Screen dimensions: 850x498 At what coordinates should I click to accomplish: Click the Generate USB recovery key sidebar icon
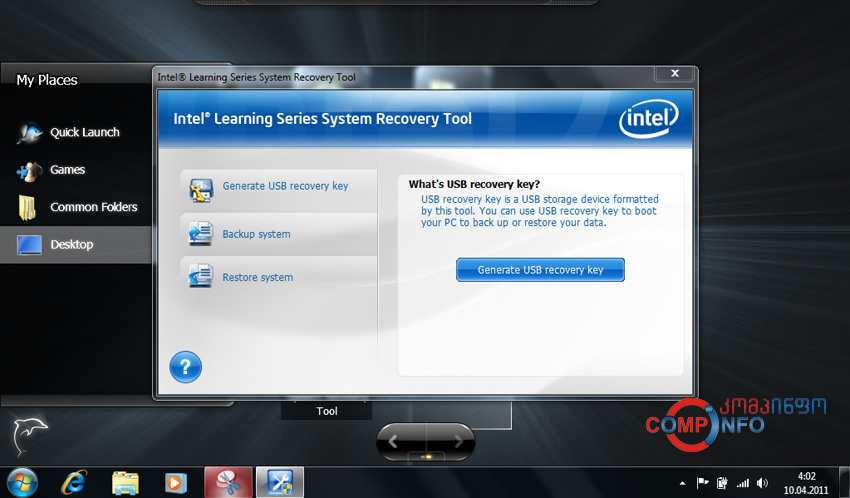point(201,190)
